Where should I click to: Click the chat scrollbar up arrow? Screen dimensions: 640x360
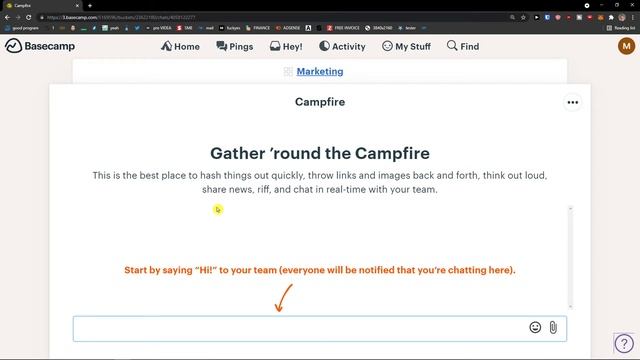571,209
